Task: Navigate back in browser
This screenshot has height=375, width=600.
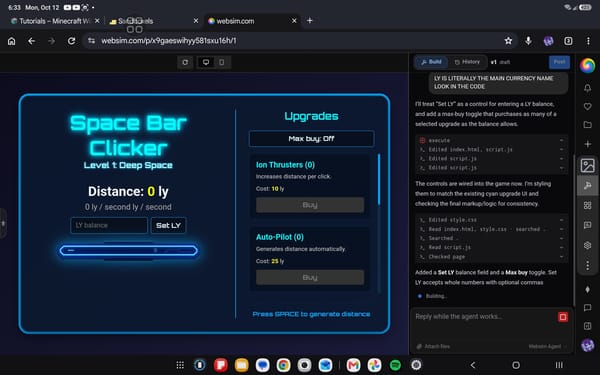Action: tap(31, 41)
